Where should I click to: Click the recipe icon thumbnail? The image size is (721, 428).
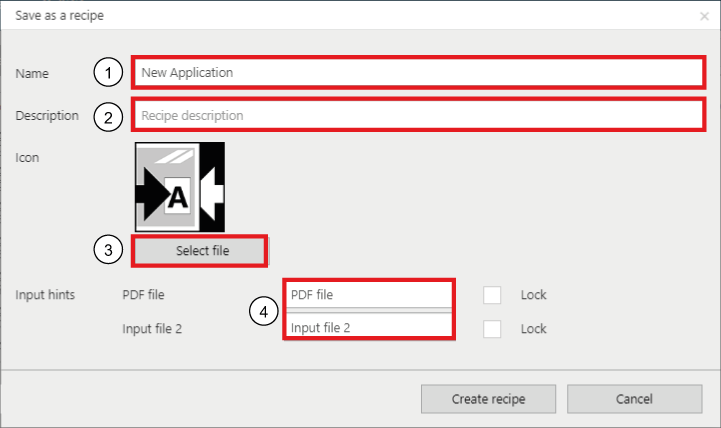coord(180,187)
